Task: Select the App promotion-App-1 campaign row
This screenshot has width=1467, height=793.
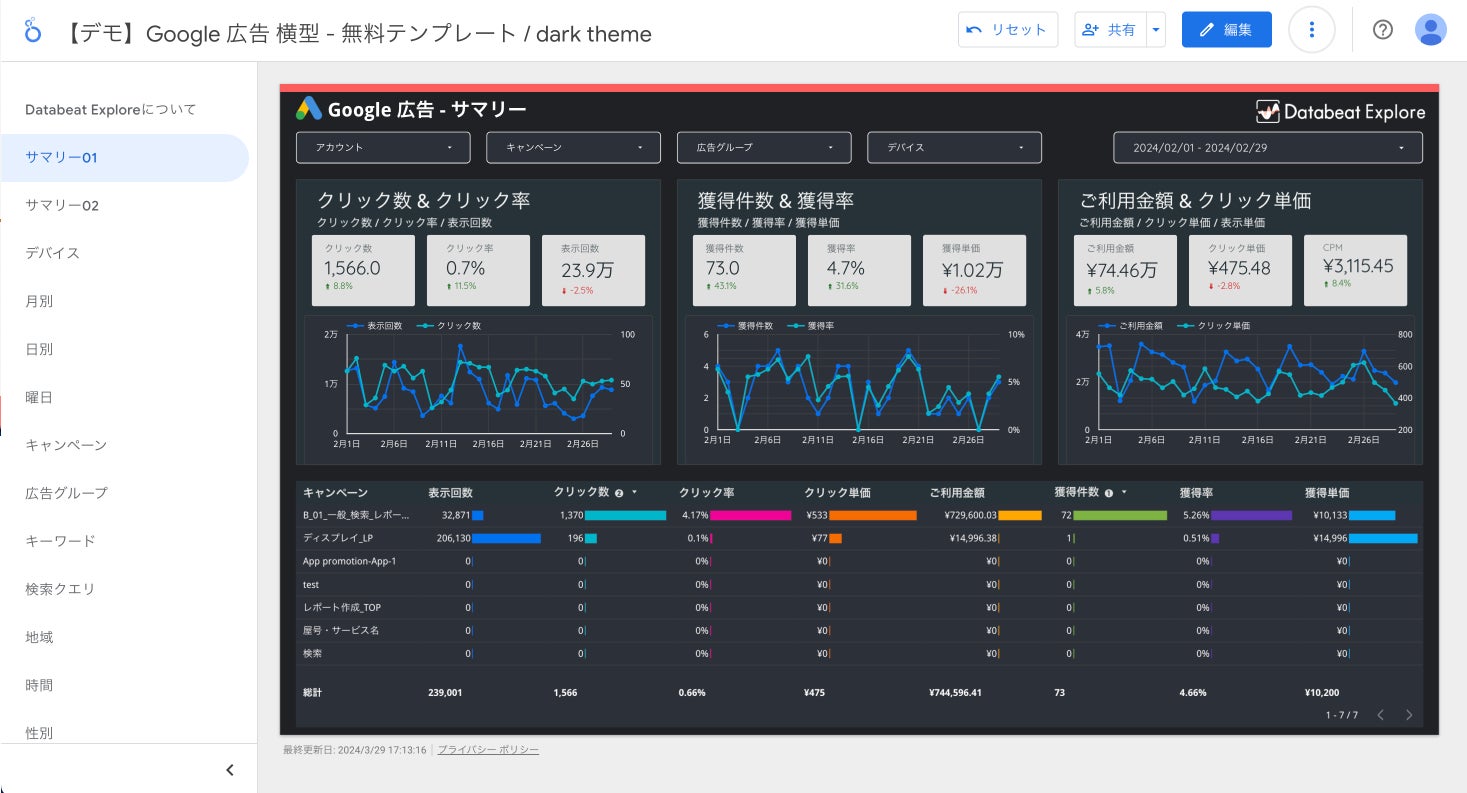Action: [857, 561]
